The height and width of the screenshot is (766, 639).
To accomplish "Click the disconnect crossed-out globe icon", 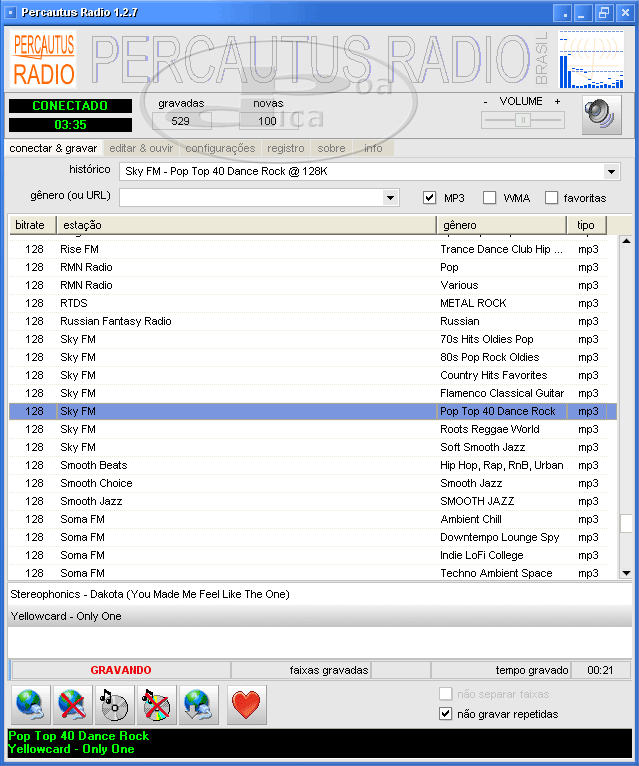I will [72, 705].
